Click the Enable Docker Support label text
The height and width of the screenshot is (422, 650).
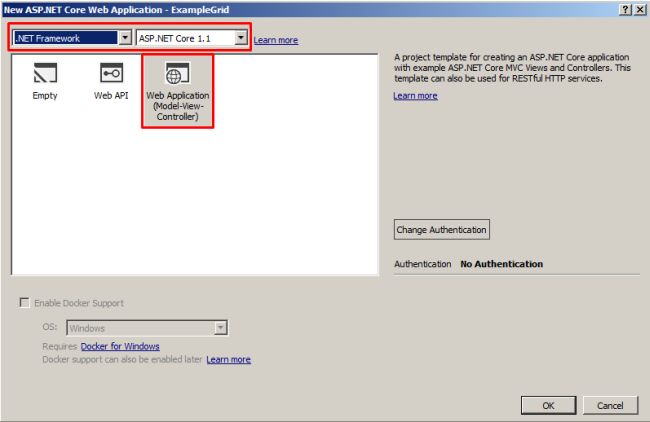79,303
